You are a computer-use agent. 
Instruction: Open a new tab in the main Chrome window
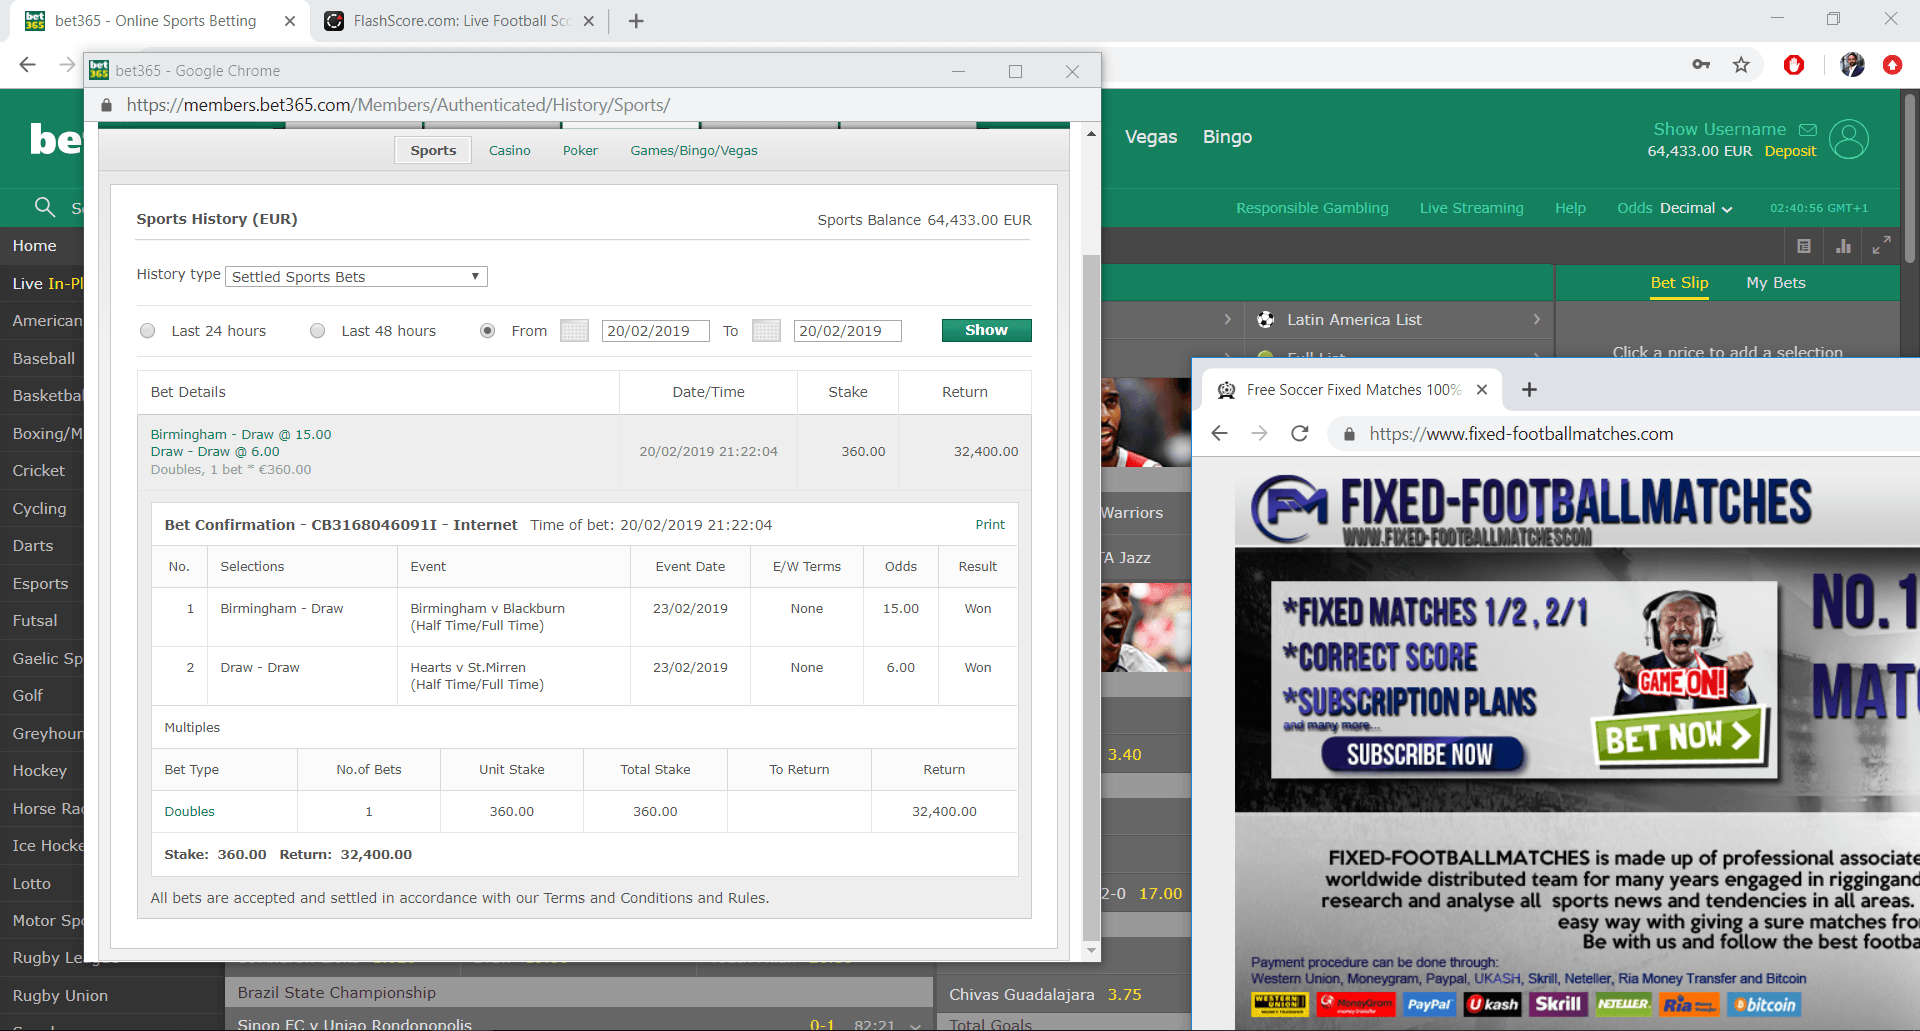click(x=636, y=21)
